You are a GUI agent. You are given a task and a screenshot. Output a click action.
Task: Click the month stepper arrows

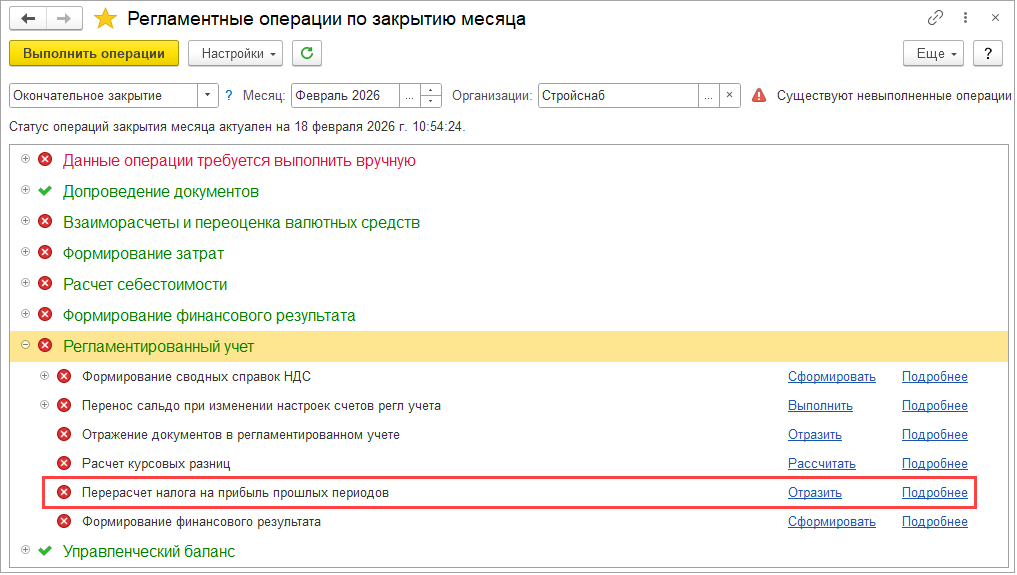tap(431, 96)
